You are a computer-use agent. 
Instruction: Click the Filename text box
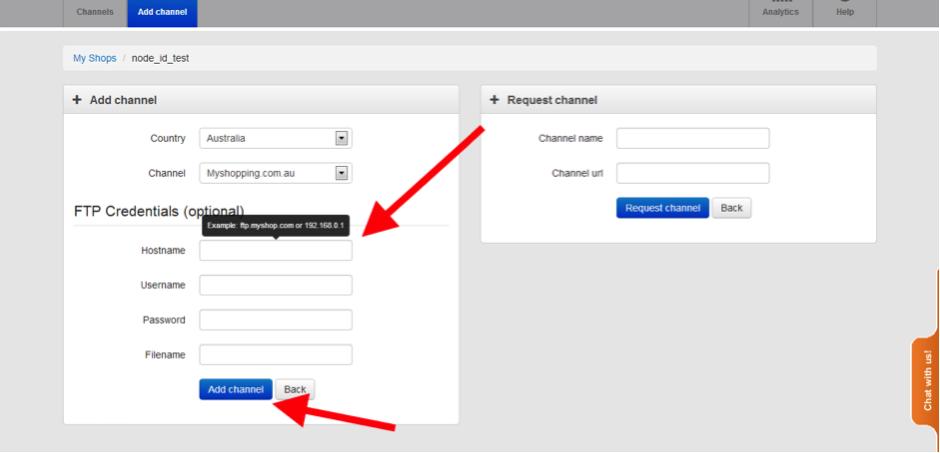coord(275,355)
